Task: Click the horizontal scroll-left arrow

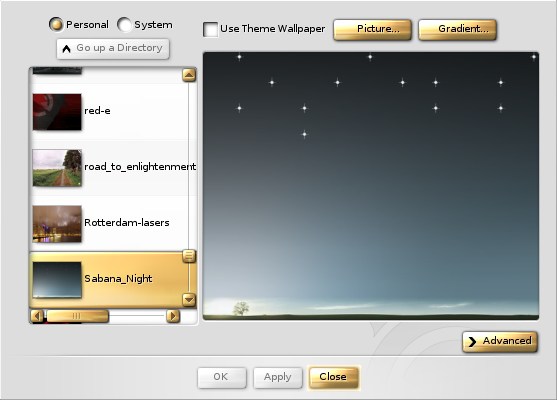Action: pyautogui.click(x=37, y=316)
